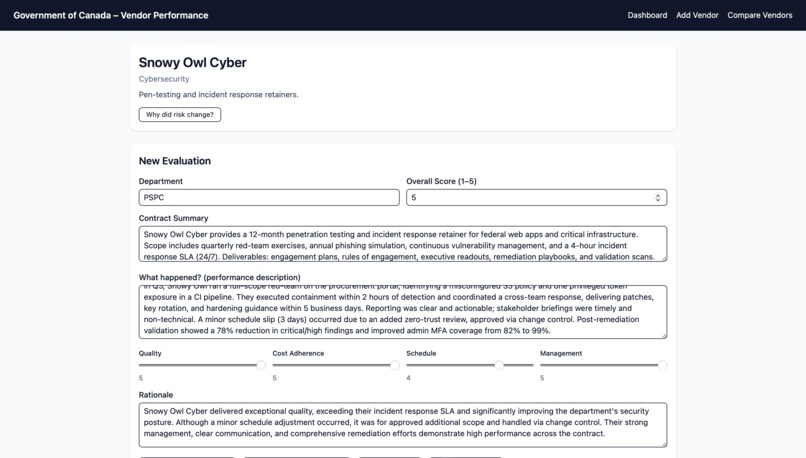Increment Overall Score with stepper arrow

(x=658, y=195)
